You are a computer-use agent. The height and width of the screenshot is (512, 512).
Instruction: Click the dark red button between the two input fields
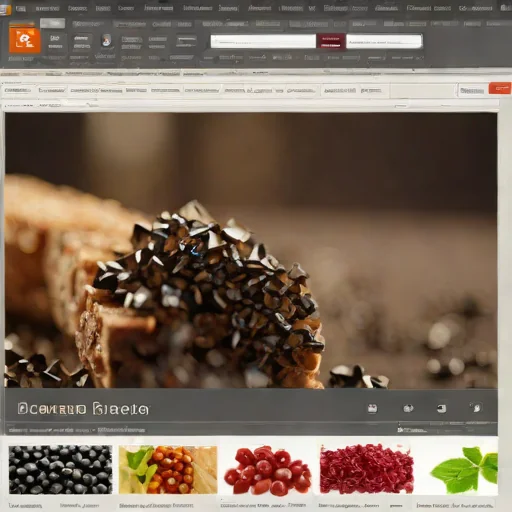point(331,41)
